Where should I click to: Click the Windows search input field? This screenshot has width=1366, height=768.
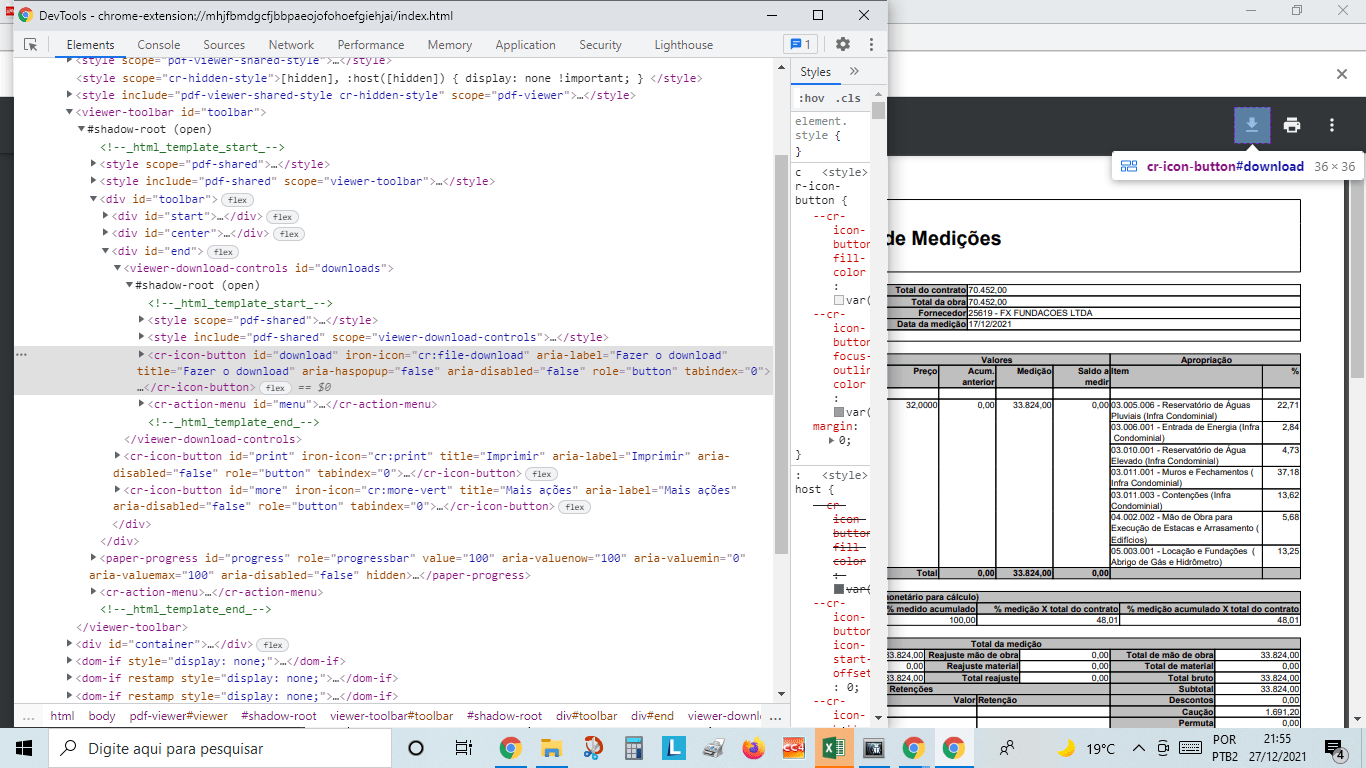[200, 747]
